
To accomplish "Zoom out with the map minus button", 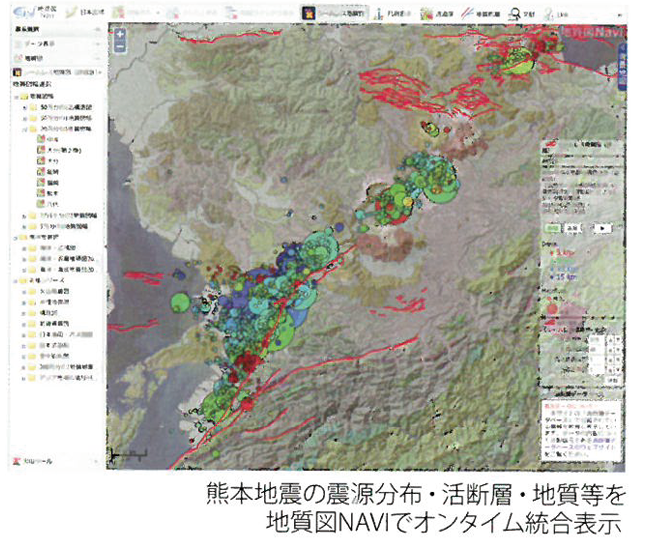I will point(120,47).
